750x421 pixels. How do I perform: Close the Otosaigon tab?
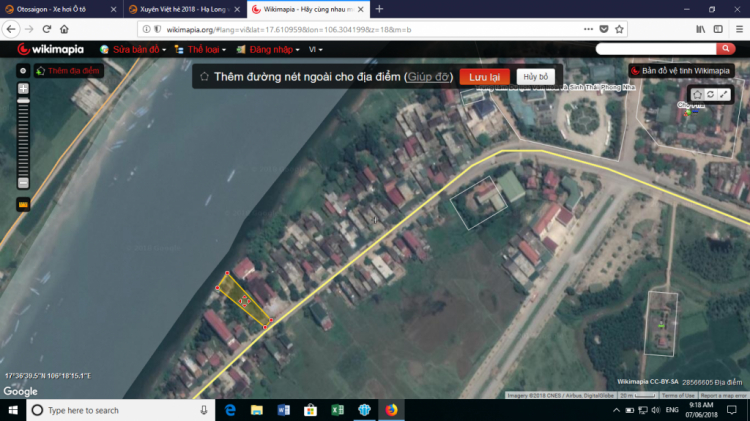coord(113,9)
